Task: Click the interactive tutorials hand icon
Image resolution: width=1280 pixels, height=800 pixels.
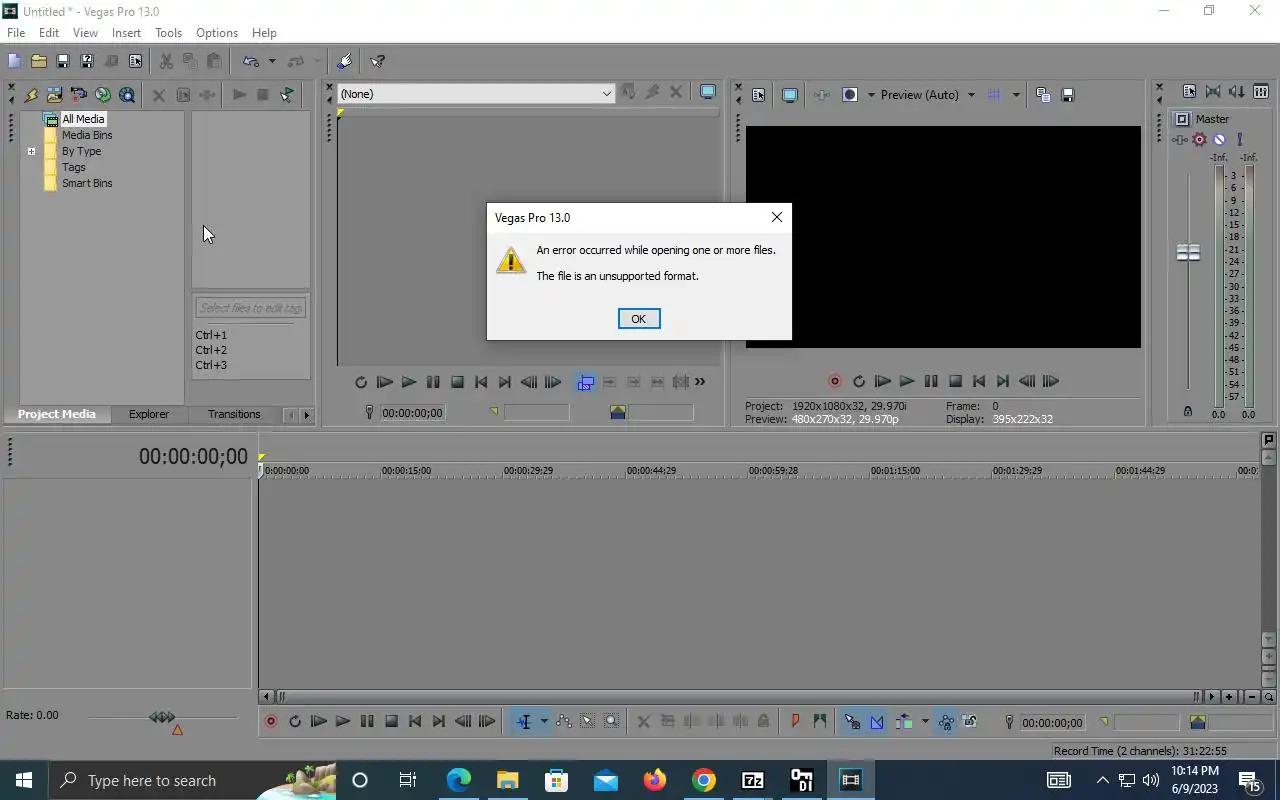Action: click(345, 61)
